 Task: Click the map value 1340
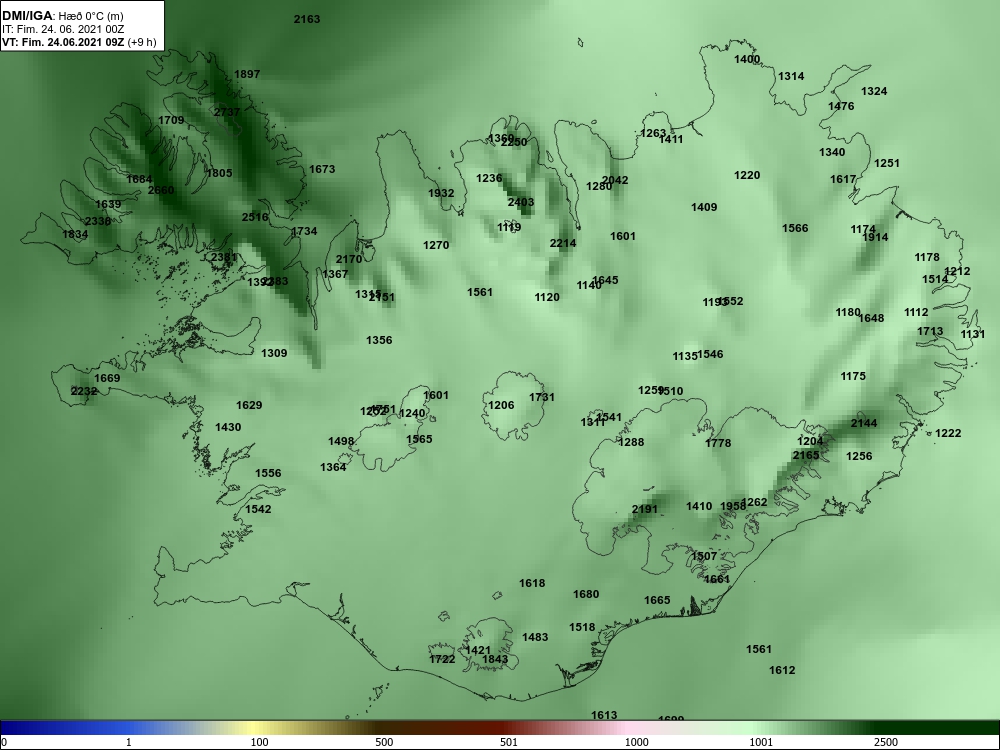832,152
